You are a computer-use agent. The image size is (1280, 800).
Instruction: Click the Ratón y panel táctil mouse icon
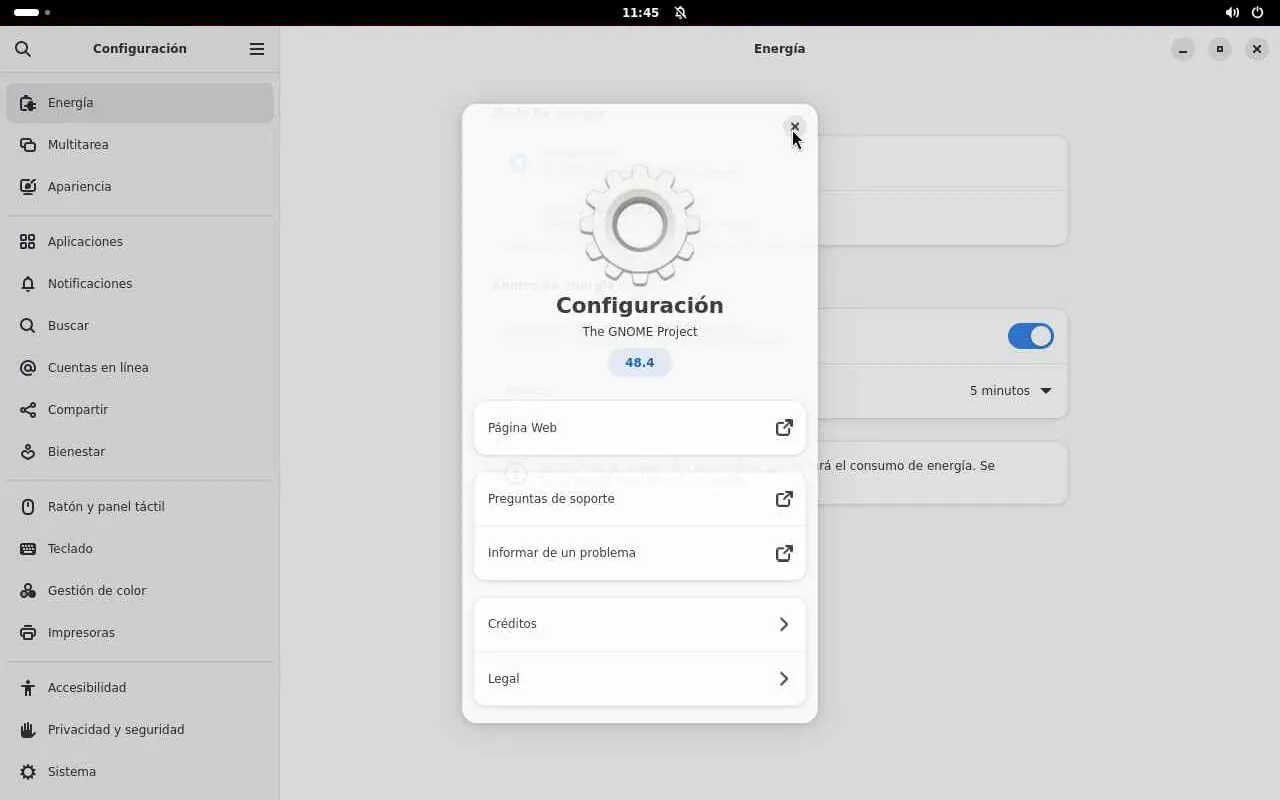click(28, 507)
